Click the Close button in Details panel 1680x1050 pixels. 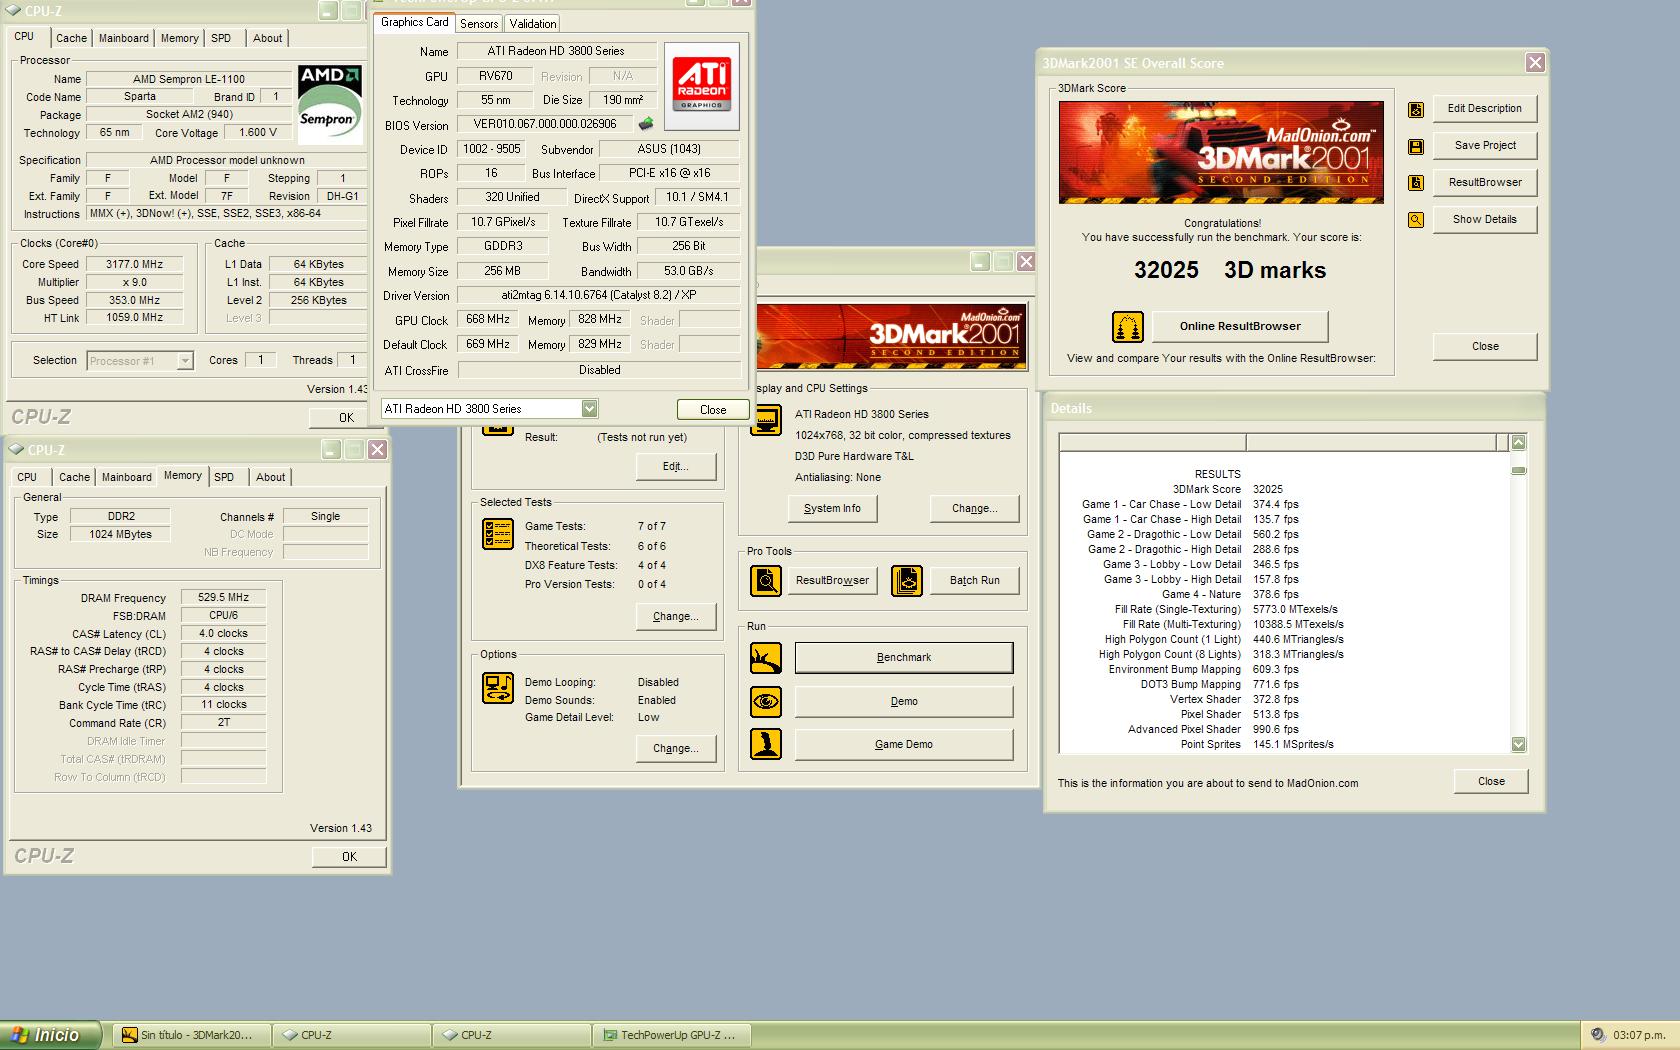click(1491, 782)
